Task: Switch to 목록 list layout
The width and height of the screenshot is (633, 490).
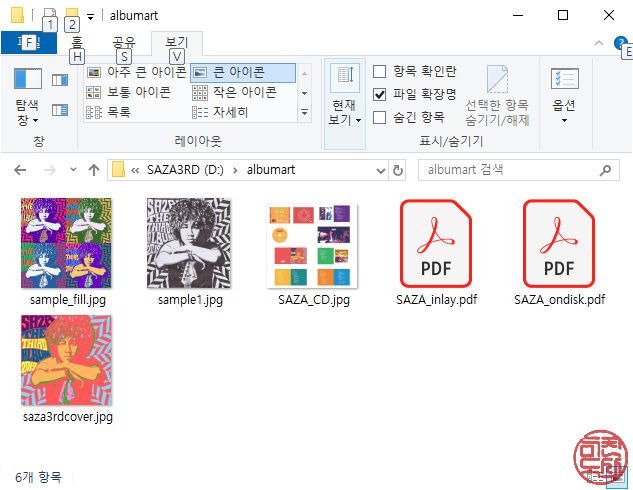Action: (x=108, y=112)
